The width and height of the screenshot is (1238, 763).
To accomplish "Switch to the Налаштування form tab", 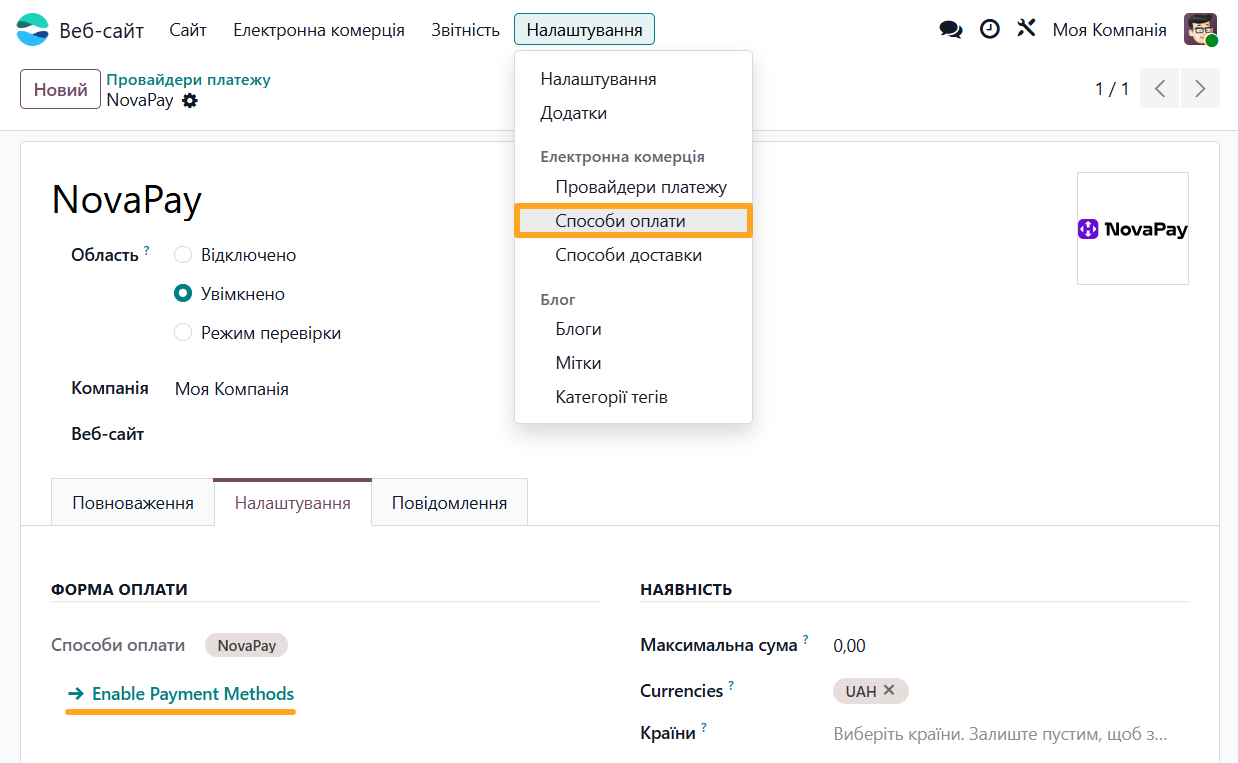I will click(x=293, y=502).
